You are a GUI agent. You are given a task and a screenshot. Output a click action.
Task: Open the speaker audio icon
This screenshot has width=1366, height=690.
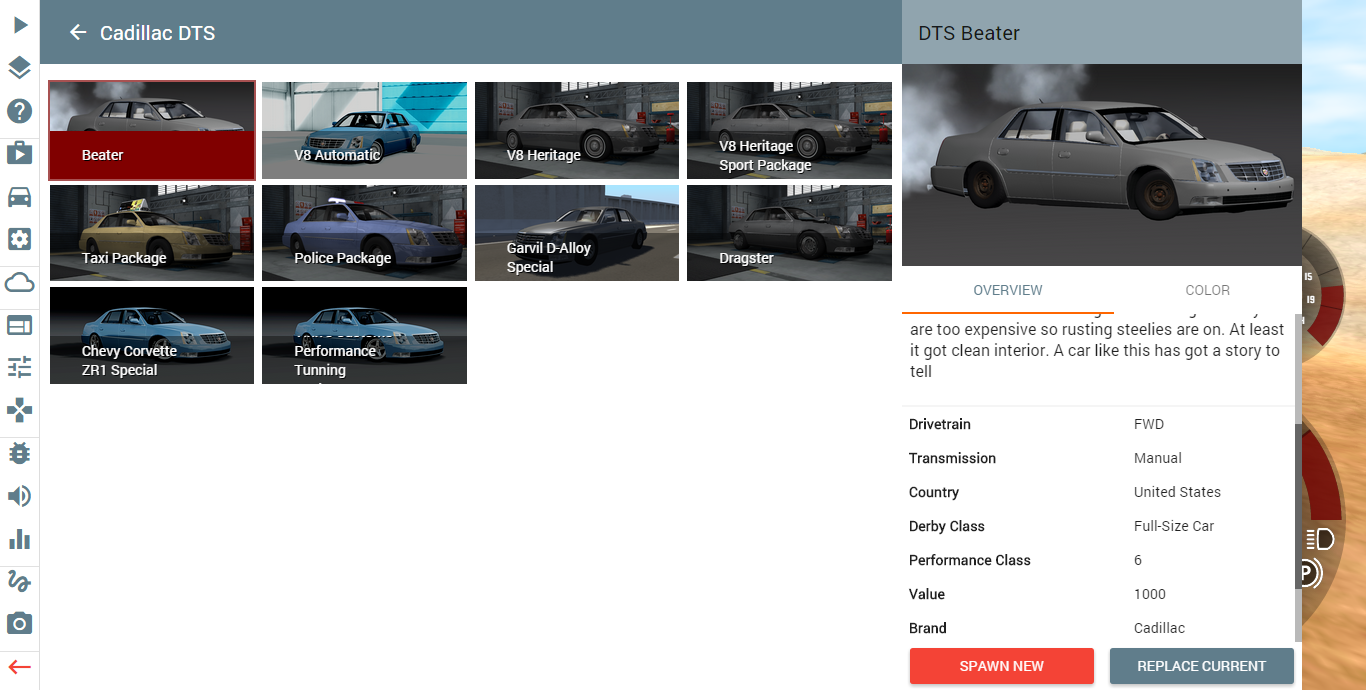tap(19, 496)
